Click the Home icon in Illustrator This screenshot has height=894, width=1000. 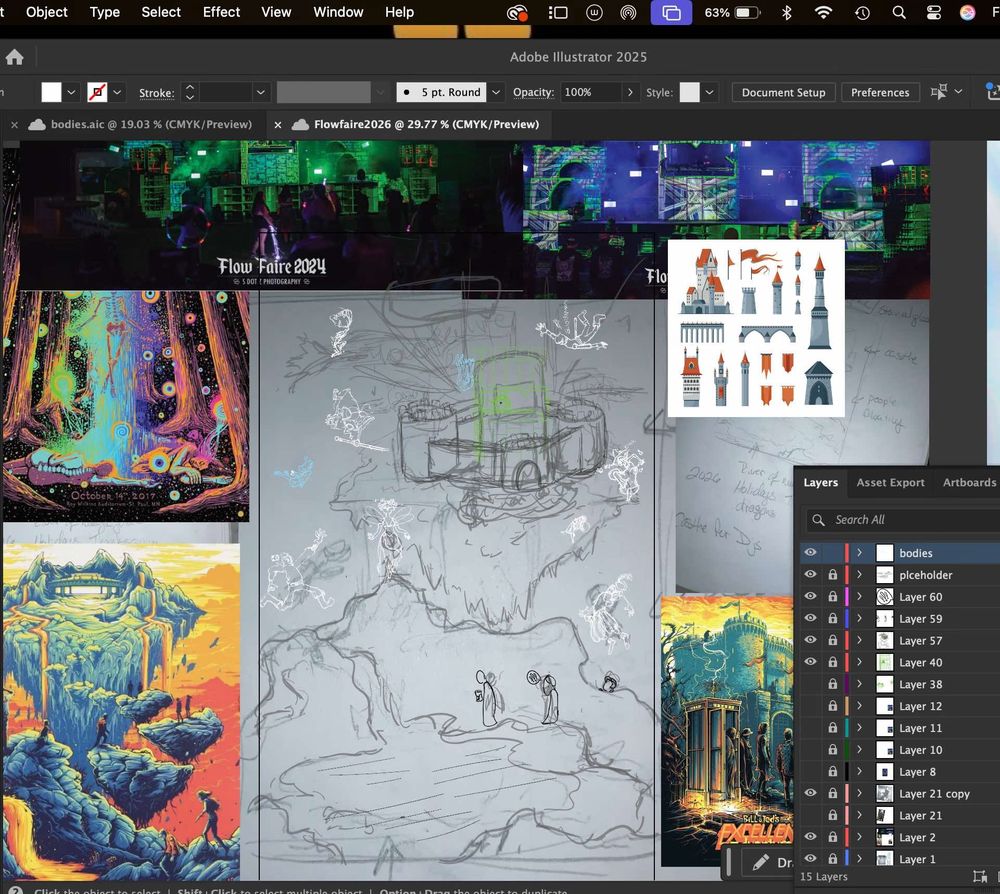point(14,57)
